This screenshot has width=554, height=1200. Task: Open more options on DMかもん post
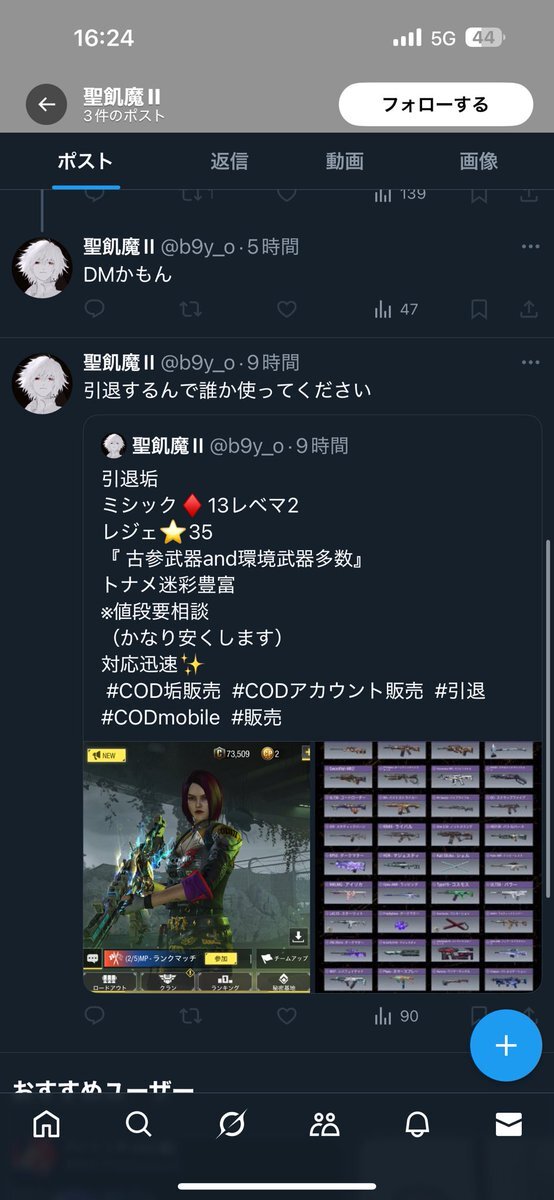click(530, 246)
